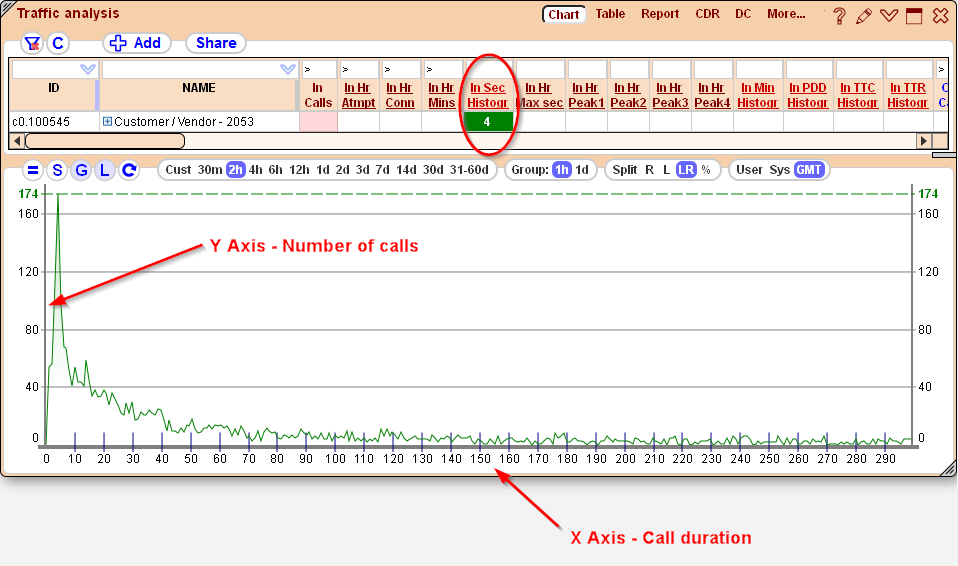Click the round L button in chart toolbar
The height and width of the screenshot is (566, 958).
(105, 170)
